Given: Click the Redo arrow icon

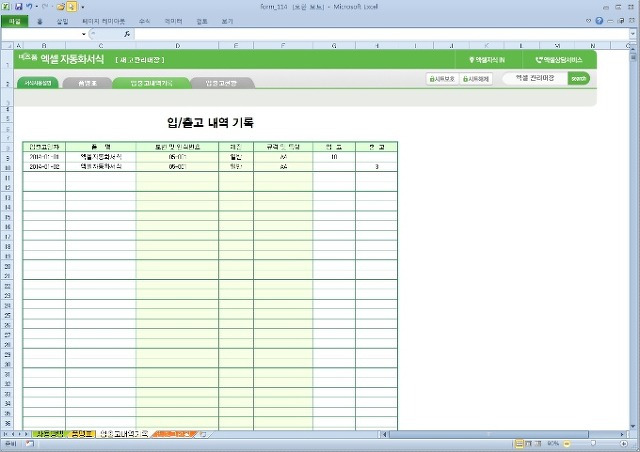Looking at the screenshot, I should coord(45,7).
